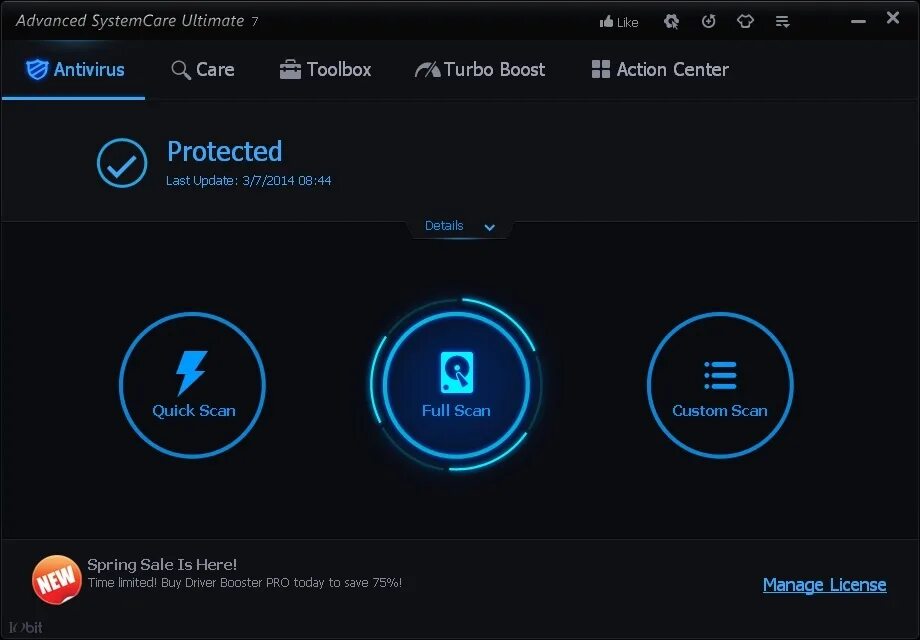Expand the Details chevron
Viewport: 920px width, 640px height.
pyautogui.click(x=489, y=226)
